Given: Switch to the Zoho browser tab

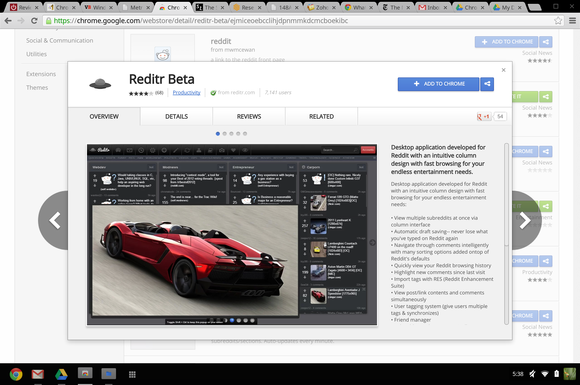Looking at the screenshot, I should tap(321, 7).
